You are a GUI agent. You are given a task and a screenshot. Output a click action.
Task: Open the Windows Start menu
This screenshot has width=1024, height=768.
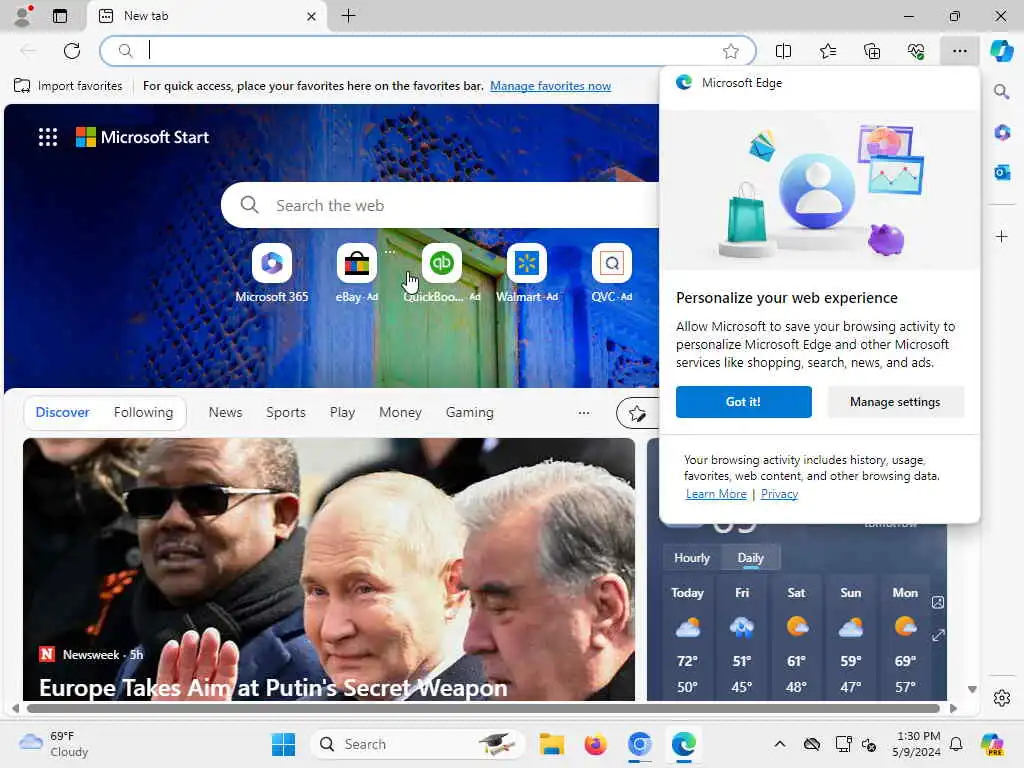283,744
